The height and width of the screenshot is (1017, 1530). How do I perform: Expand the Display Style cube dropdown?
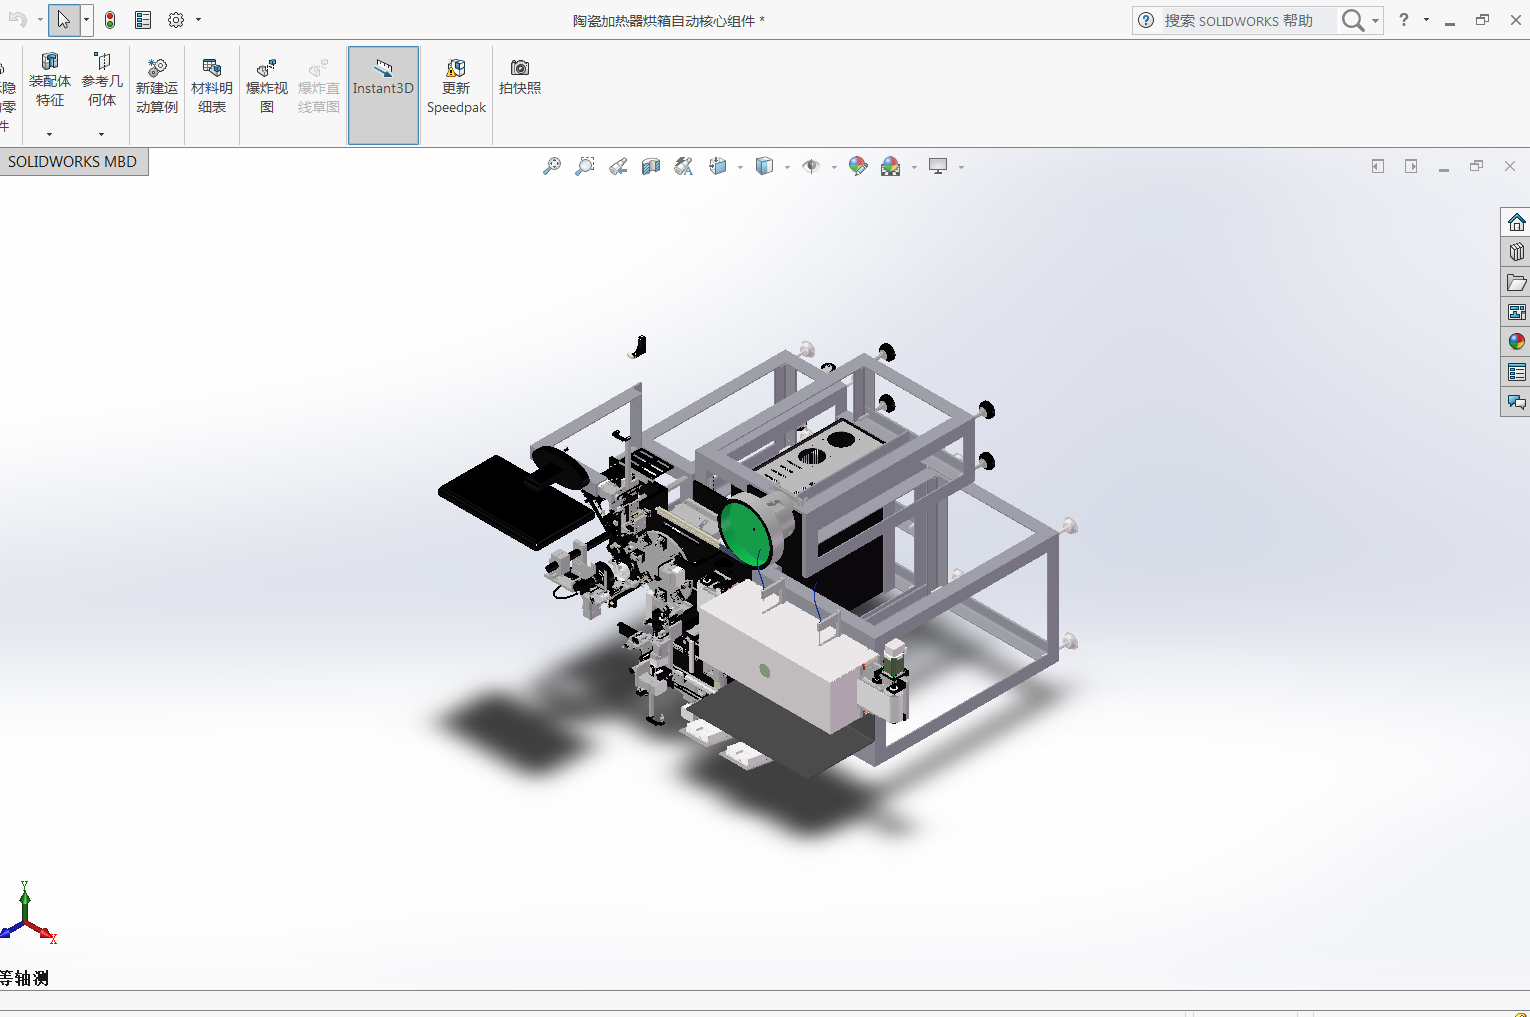point(787,168)
